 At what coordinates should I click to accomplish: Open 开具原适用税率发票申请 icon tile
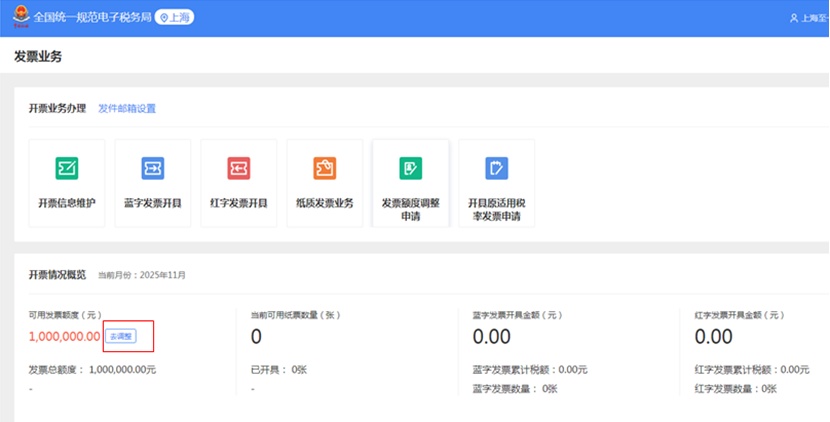click(x=496, y=168)
